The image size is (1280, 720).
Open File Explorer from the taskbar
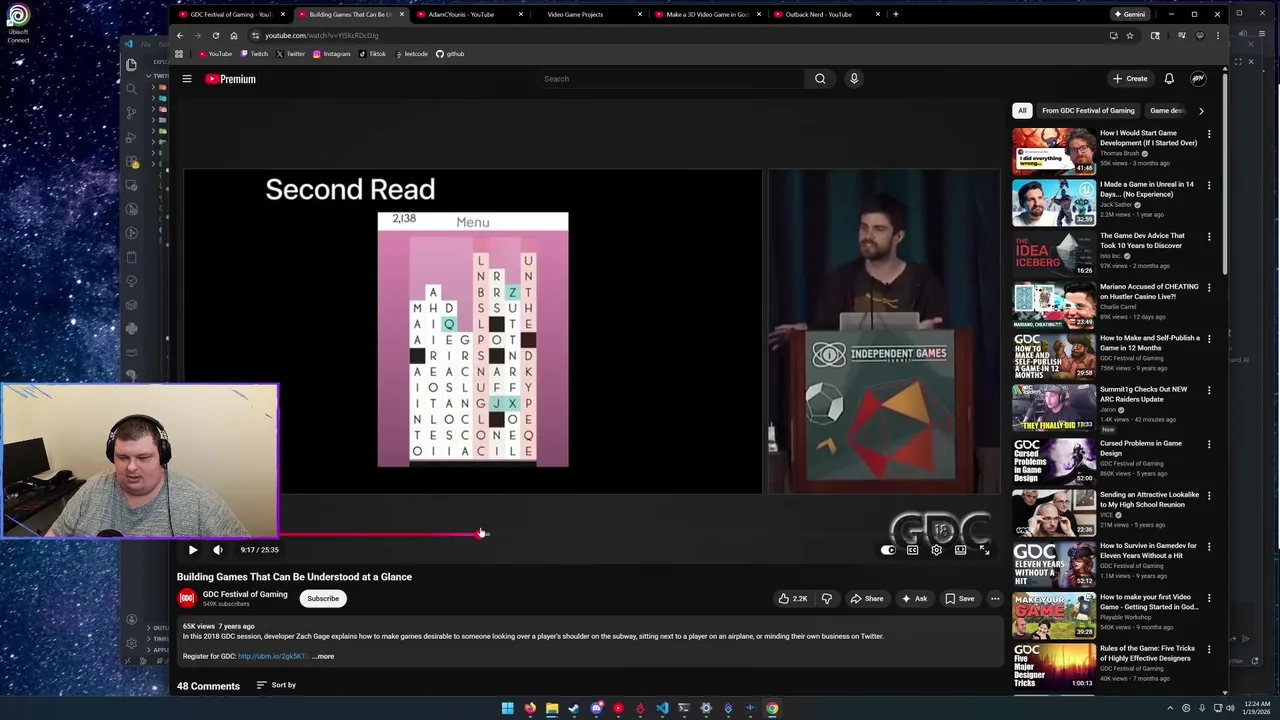[x=552, y=708]
